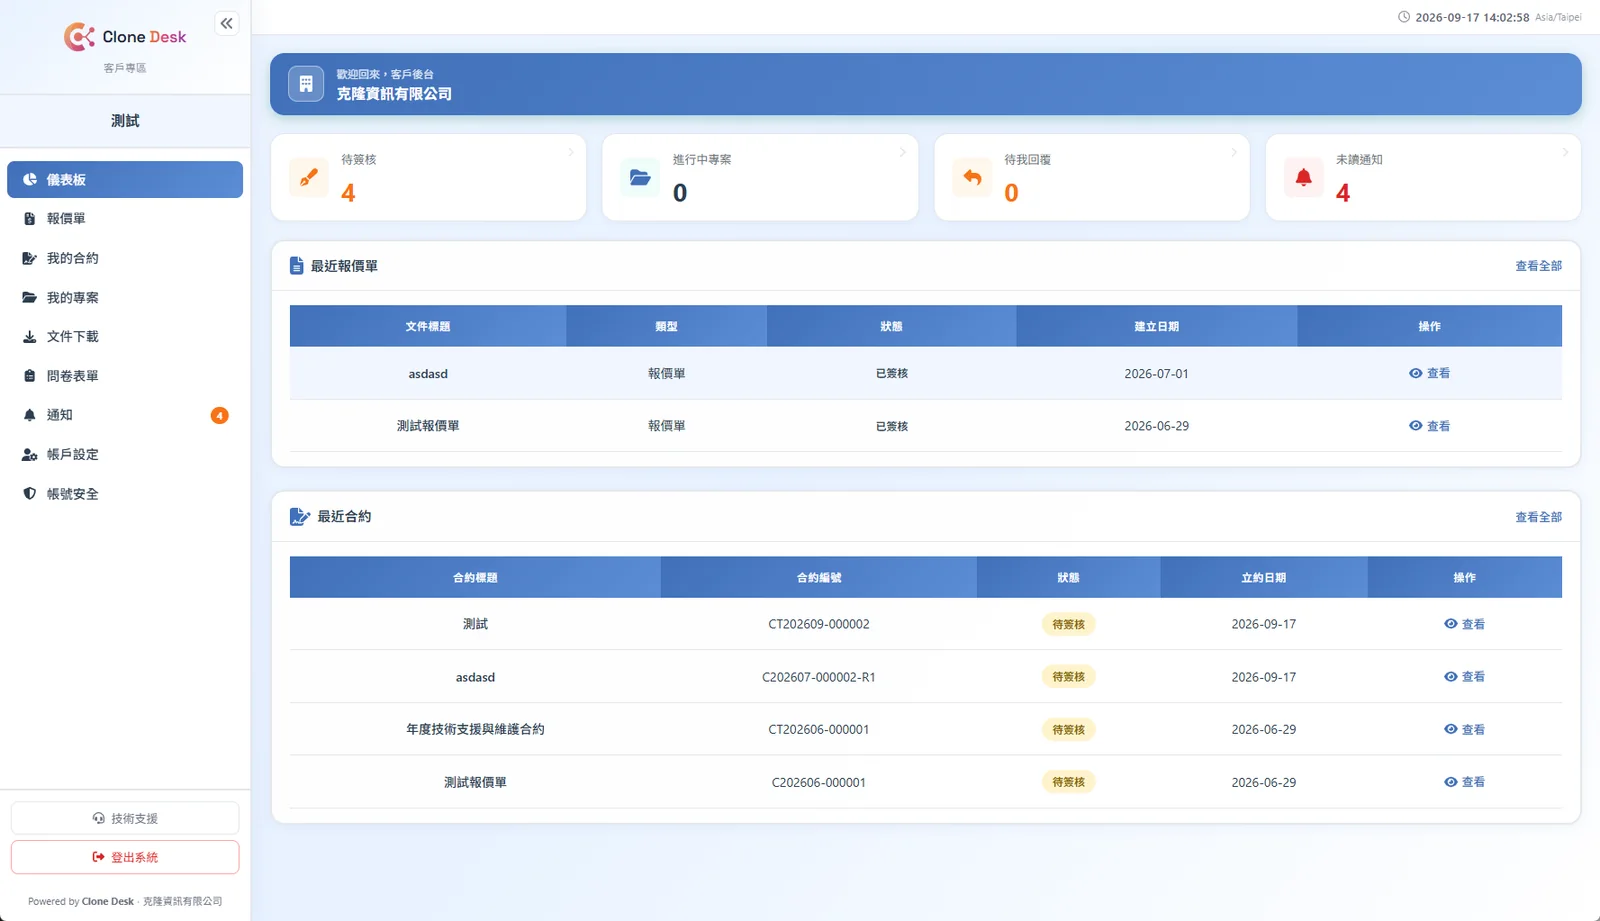The image size is (1600, 921).
Task: Open the 儀表板 dashboard menu item
Action: pos(125,180)
